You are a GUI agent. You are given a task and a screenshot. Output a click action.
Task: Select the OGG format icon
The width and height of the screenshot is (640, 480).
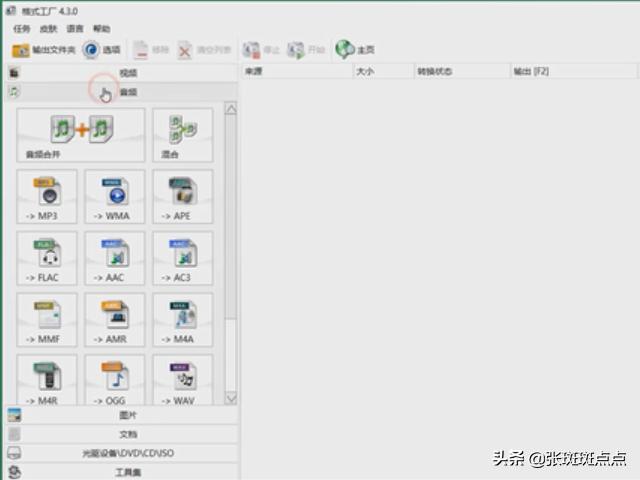(115, 382)
